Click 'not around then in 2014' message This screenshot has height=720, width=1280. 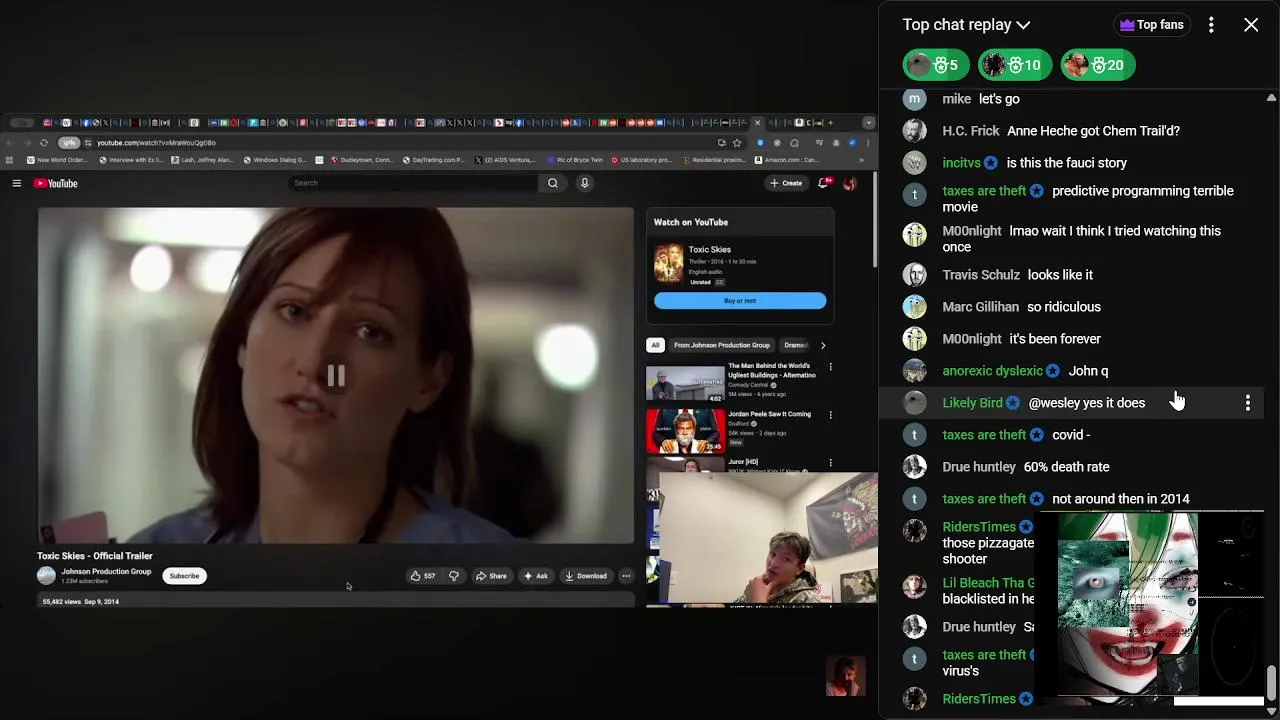pyautogui.click(x=1121, y=499)
